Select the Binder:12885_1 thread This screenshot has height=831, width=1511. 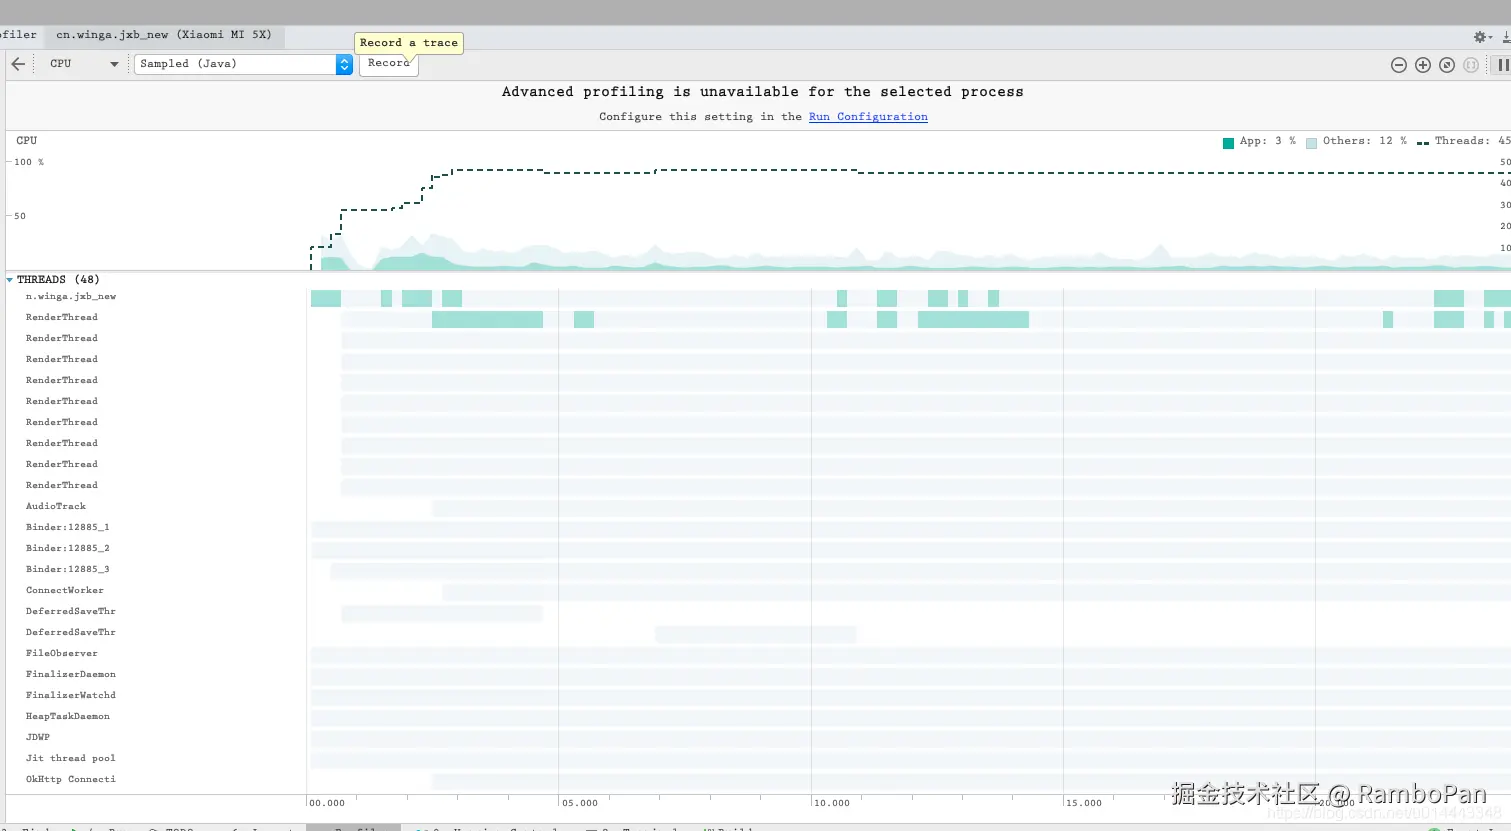67,528
